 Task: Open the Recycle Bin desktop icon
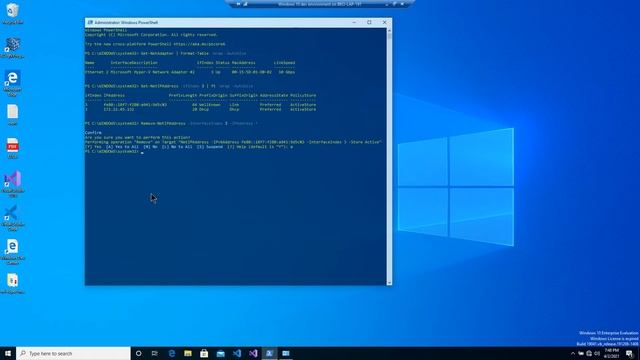tap(13, 13)
